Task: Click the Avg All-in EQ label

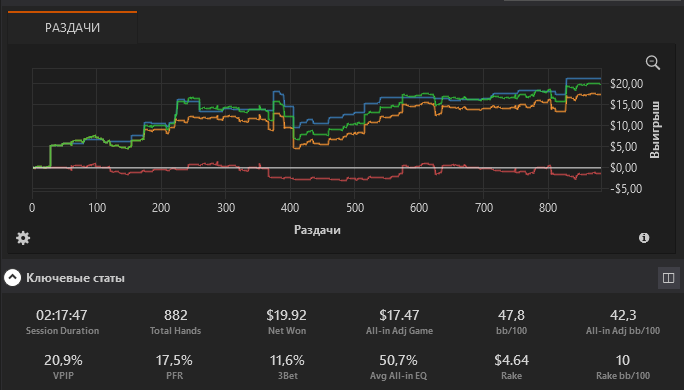Action: click(398, 376)
